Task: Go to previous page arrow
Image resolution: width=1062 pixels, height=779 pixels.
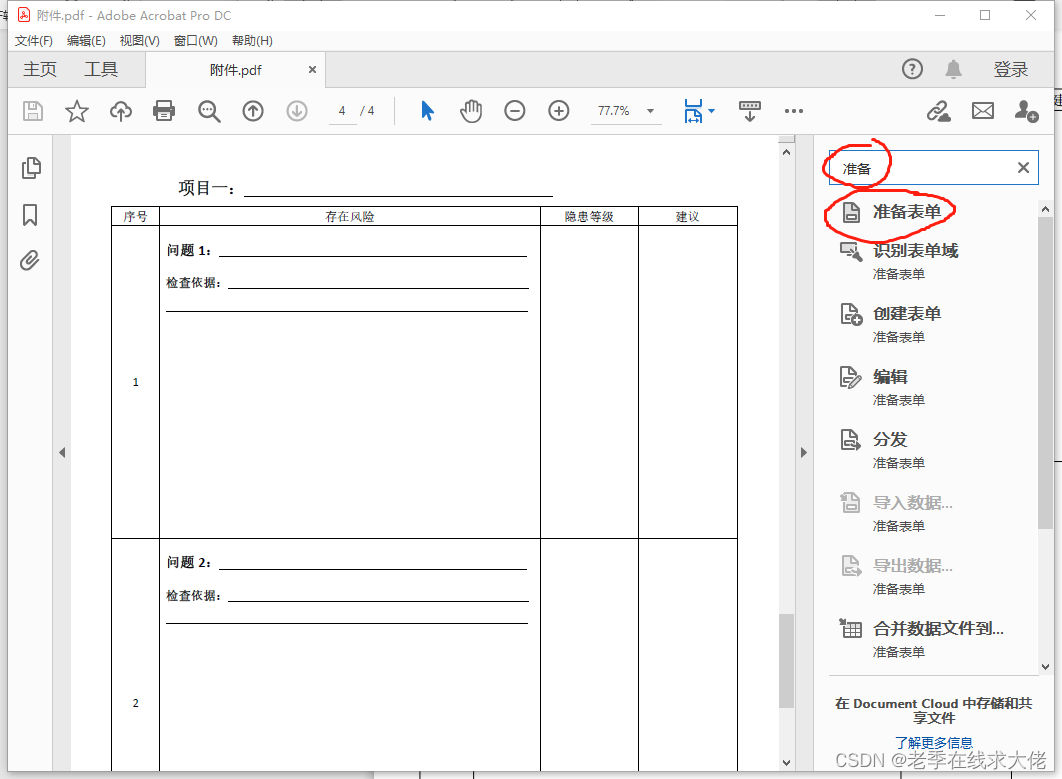Action: [253, 111]
